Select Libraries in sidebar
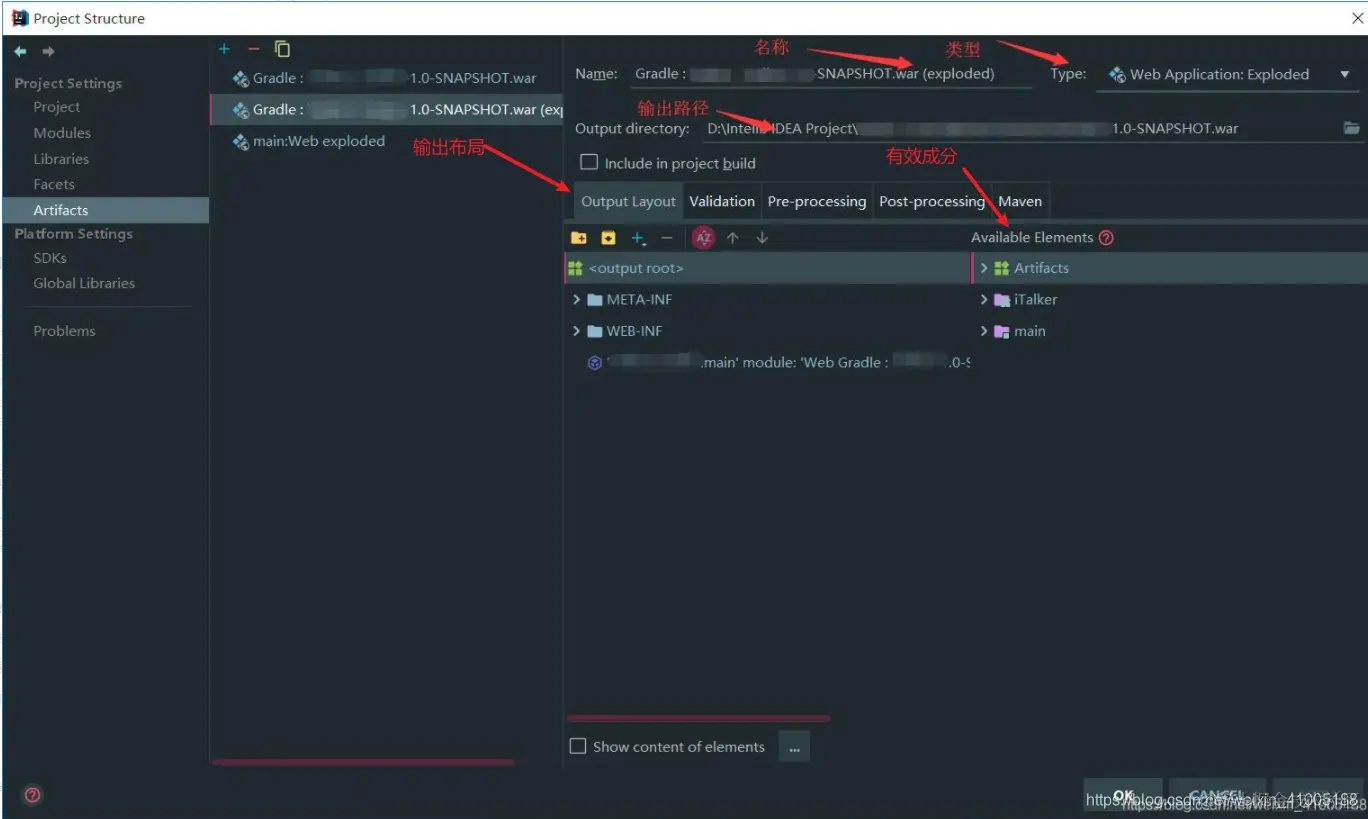Image resolution: width=1368 pixels, height=819 pixels. pos(61,159)
